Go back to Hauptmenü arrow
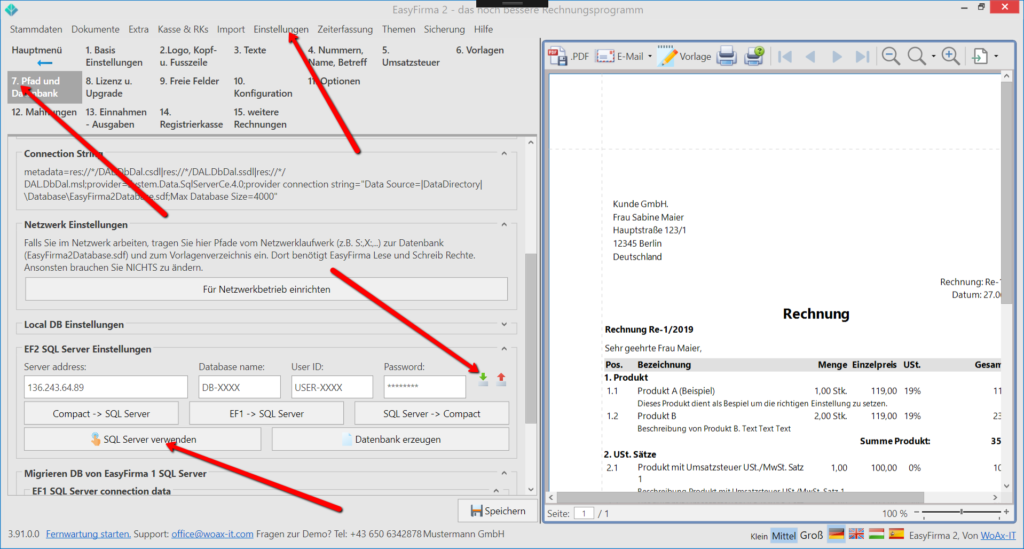 click(44, 63)
